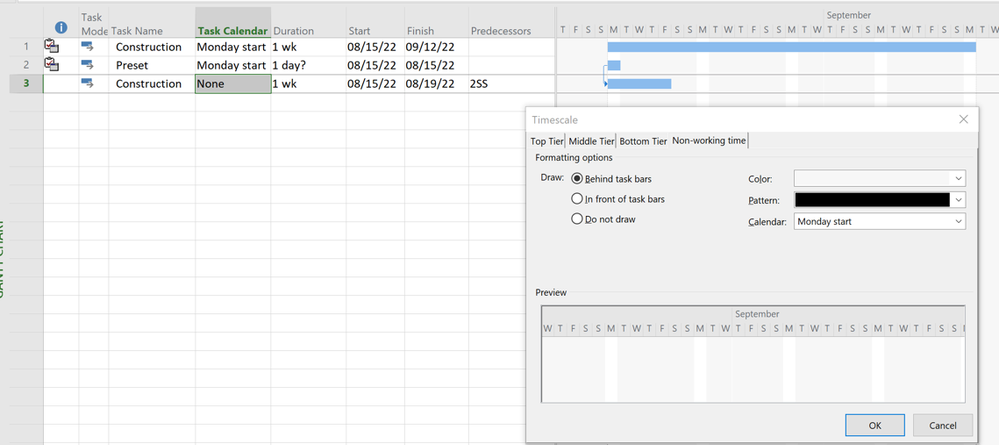Select row number 3 header

pyautogui.click(x=26, y=84)
